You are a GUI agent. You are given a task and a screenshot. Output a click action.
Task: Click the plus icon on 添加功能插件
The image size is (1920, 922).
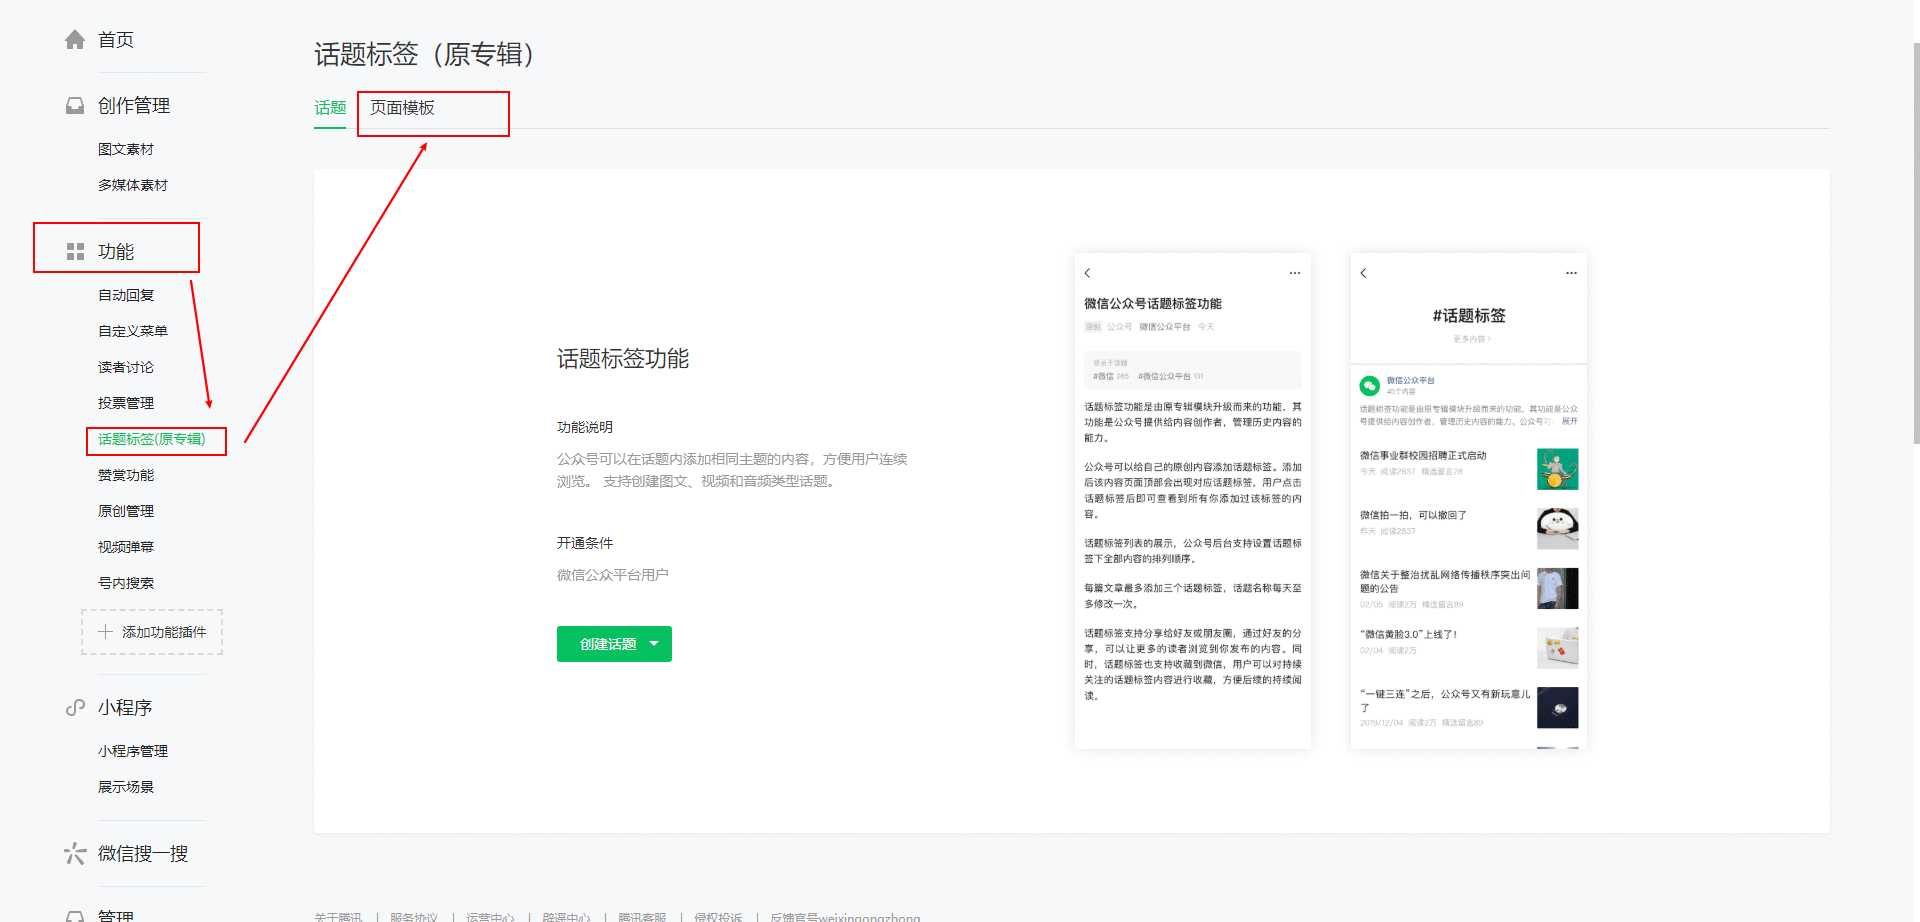click(104, 631)
